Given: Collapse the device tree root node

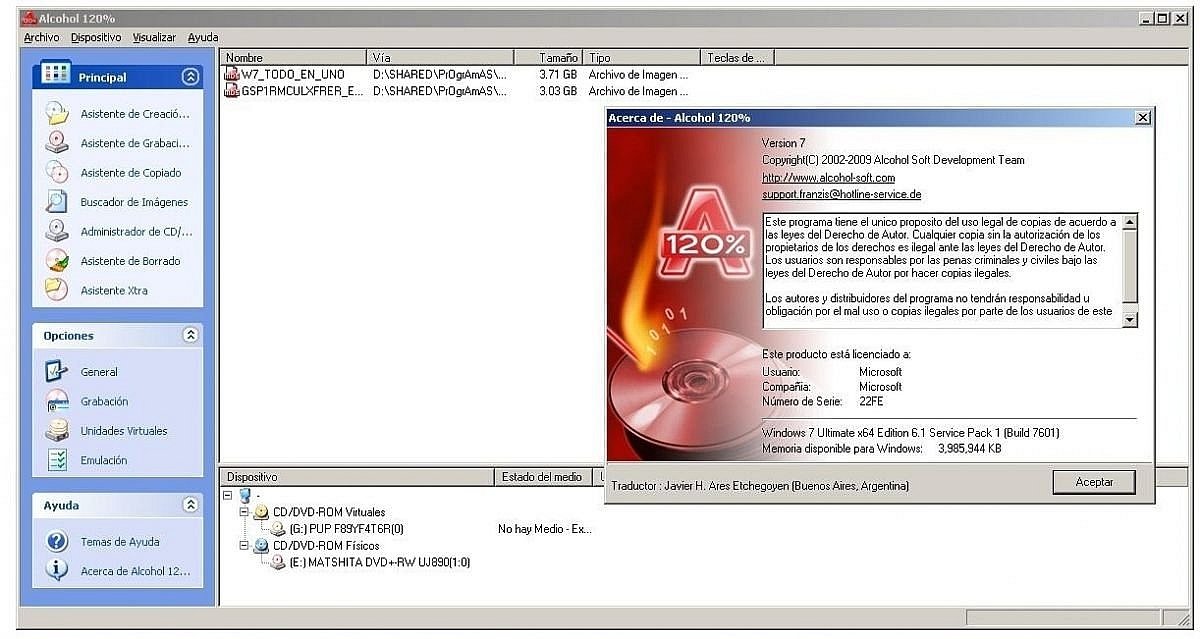Looking at the screenshot, I should pyautogui.click(x=228, y=495).
